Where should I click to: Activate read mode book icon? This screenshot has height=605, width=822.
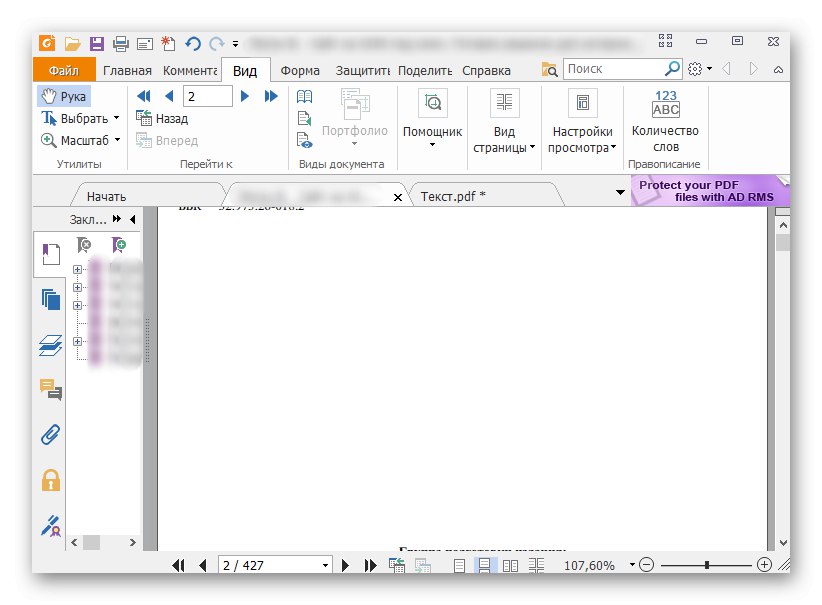click(x=304, y=96)
